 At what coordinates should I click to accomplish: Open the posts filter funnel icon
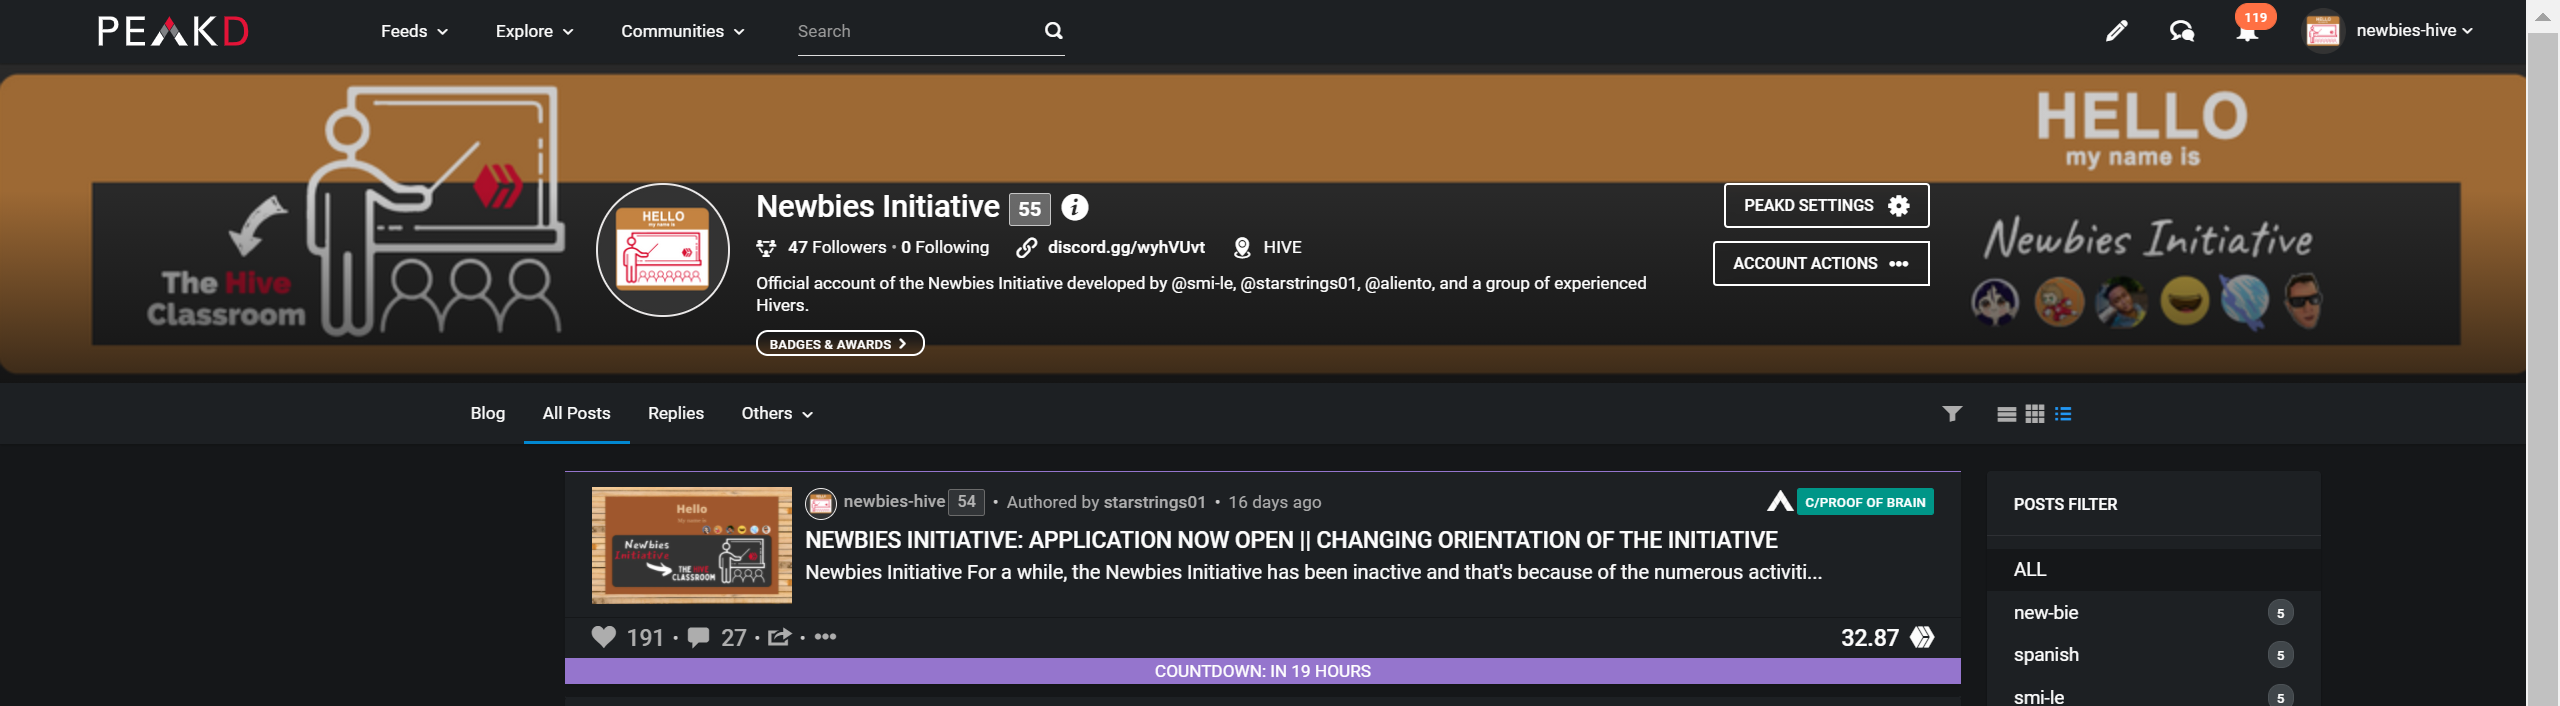coord(1952,413)
